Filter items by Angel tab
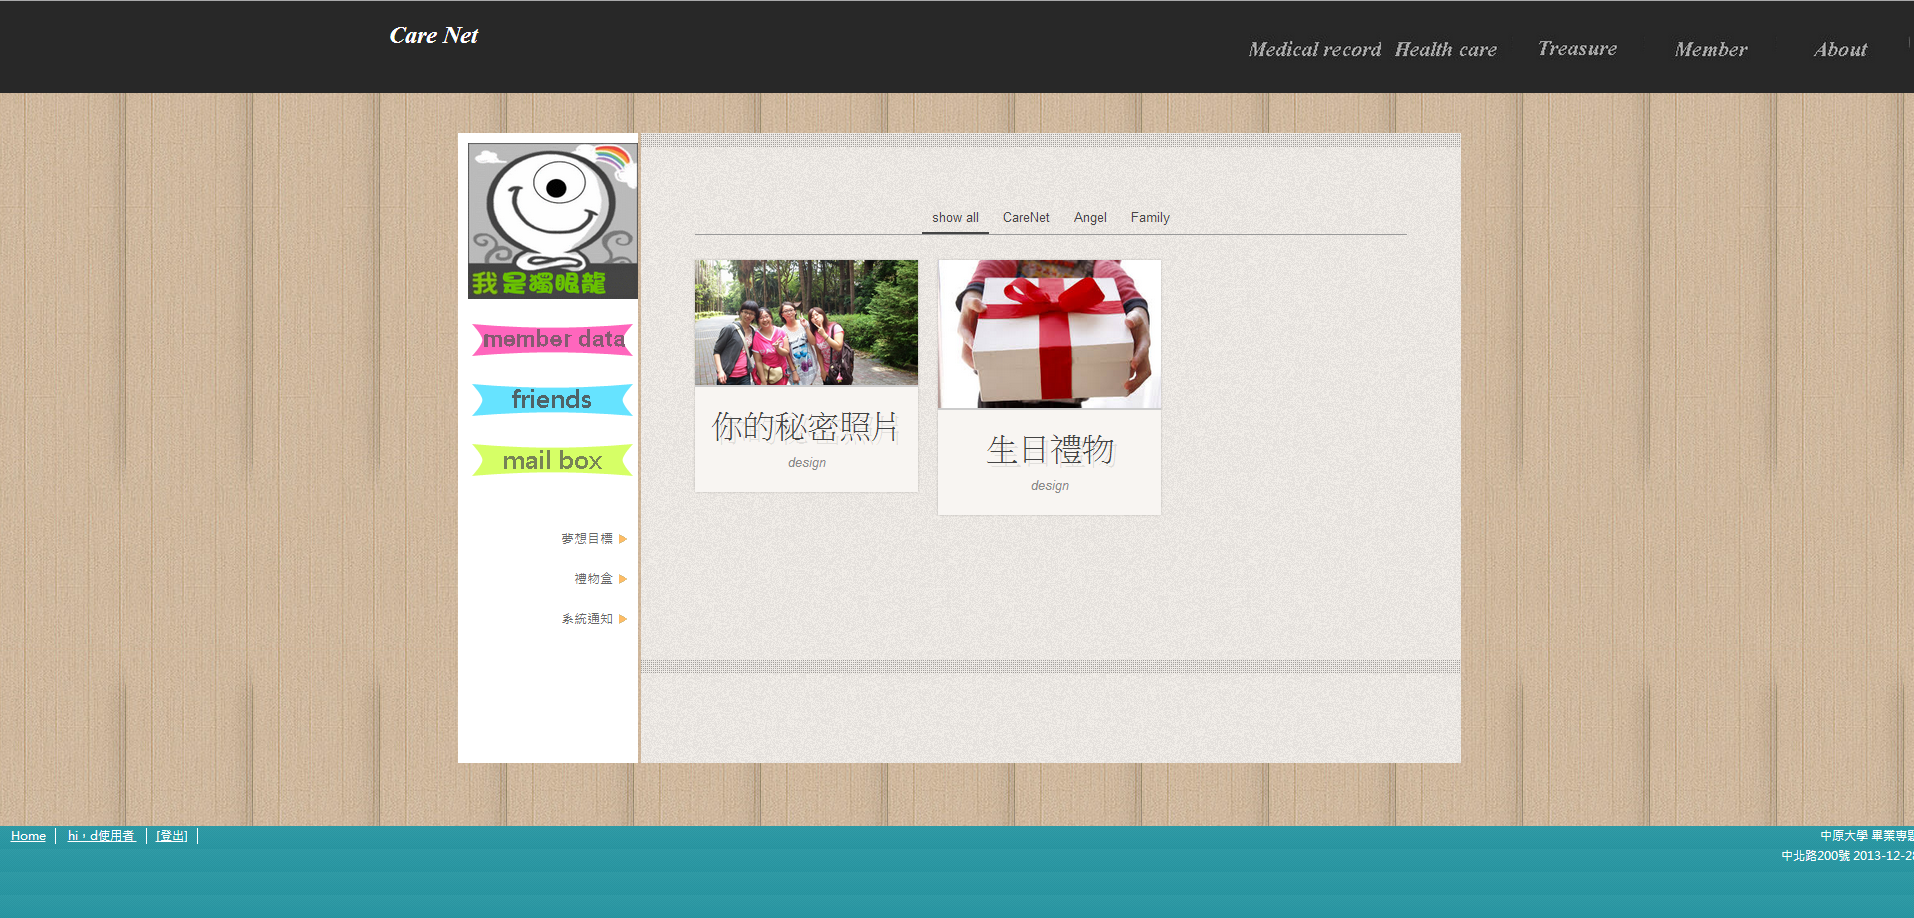The image size is (1914, 918). click(x=1090, y=218)
